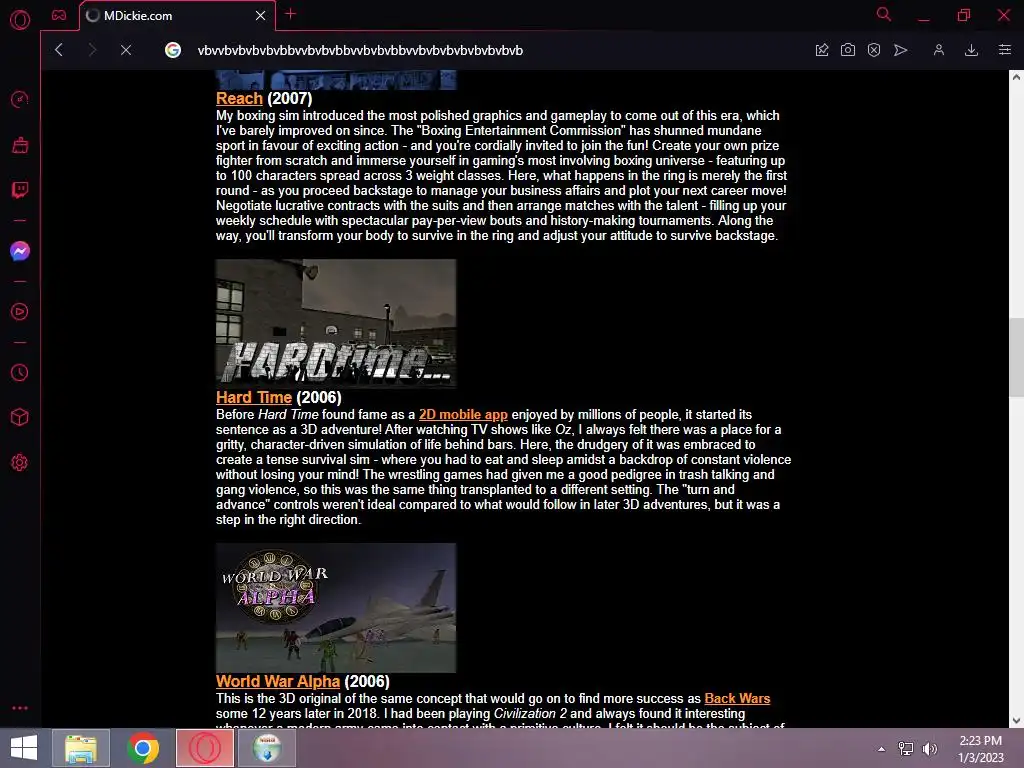Screen dimensions: 1024x768
Task: Open the downloader app in taskbar
Action: pos(267,748)
